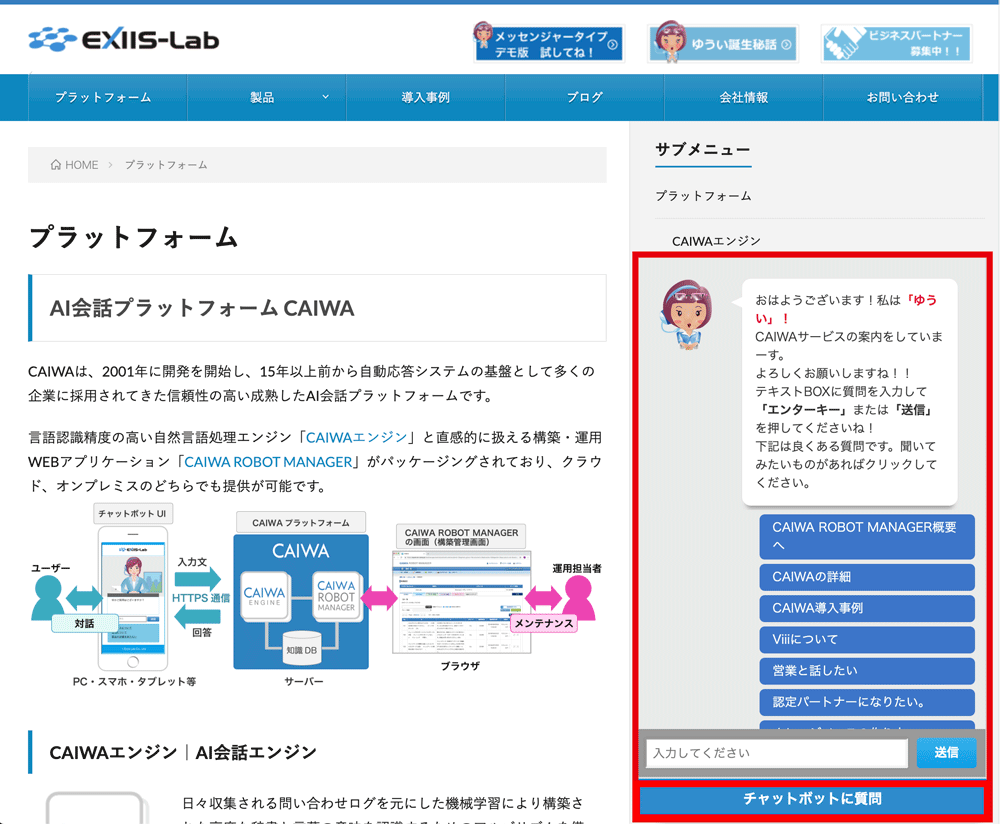Click the CAIWAエンジン｜AI会話エンジン heading
1000x824 pixels.
[x=183, y=753]
